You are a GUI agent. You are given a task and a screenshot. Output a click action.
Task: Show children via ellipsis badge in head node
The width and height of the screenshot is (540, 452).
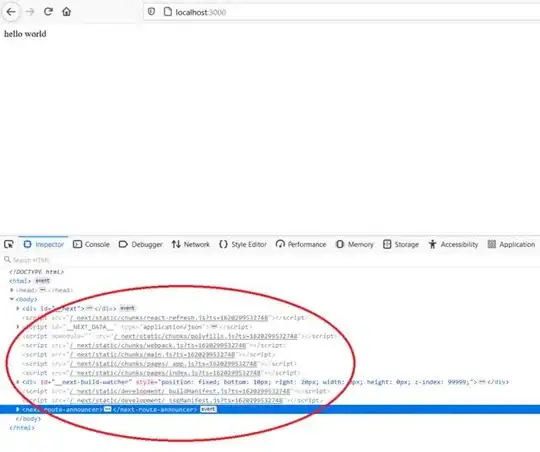(x=43, y=290)
